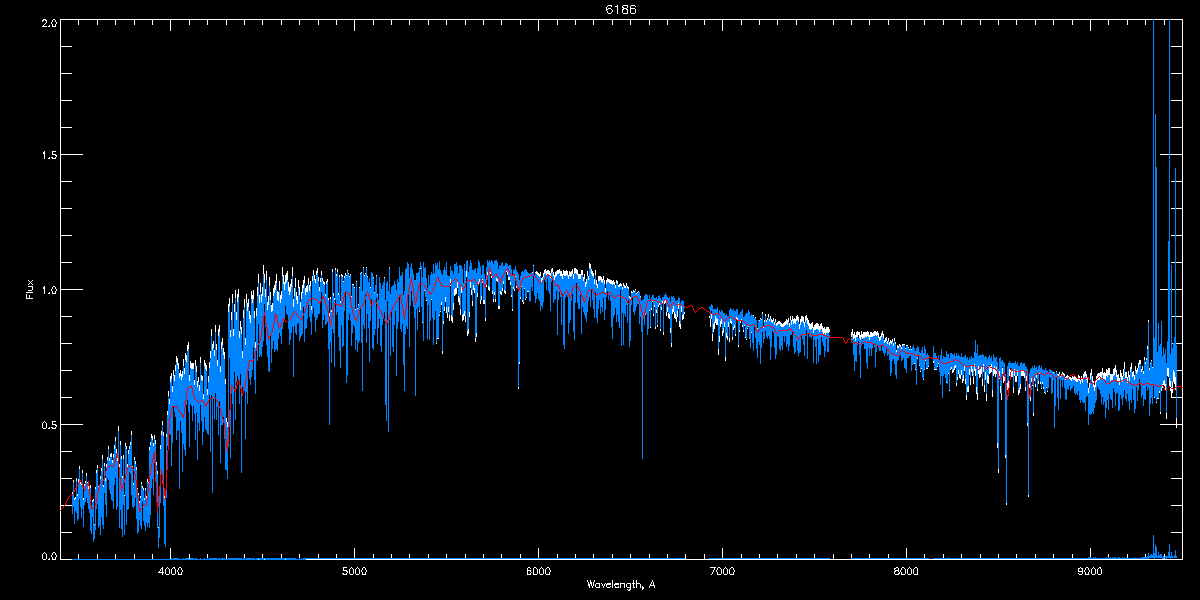Click the 9000 wavelength tick label

(1090, 572)
